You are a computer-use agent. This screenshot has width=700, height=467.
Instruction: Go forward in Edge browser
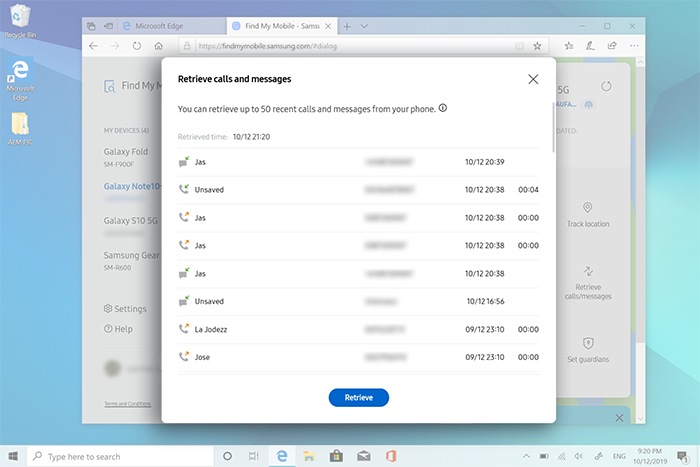[115, 46]
